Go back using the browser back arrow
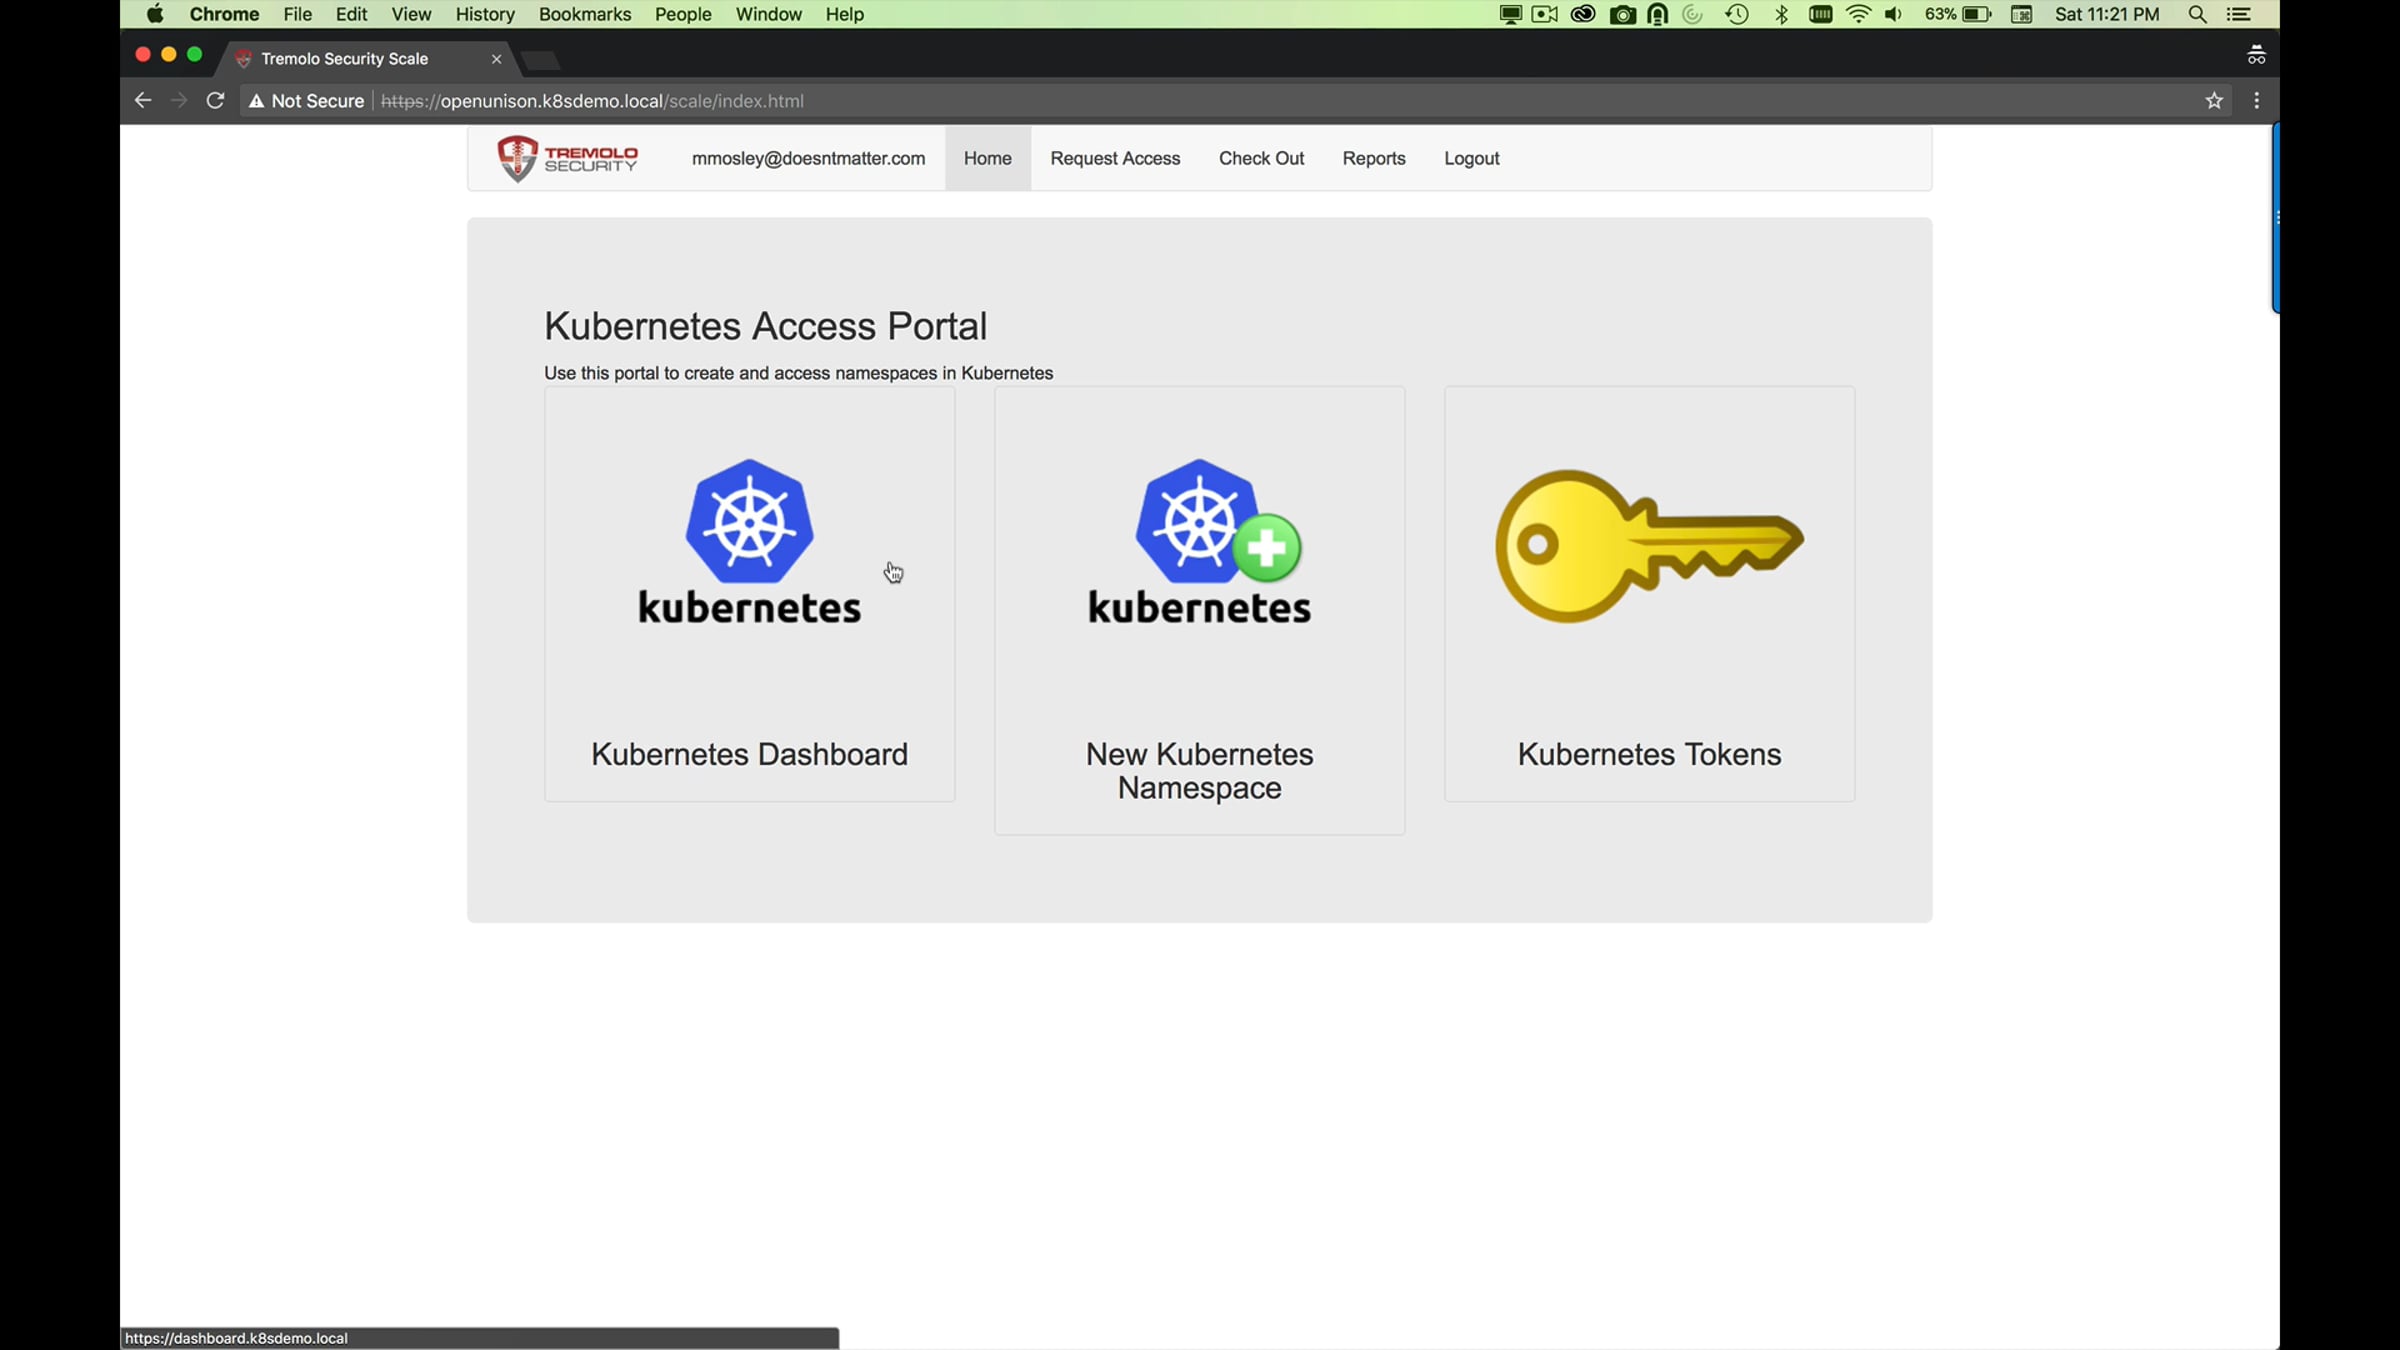 (143, 101)
